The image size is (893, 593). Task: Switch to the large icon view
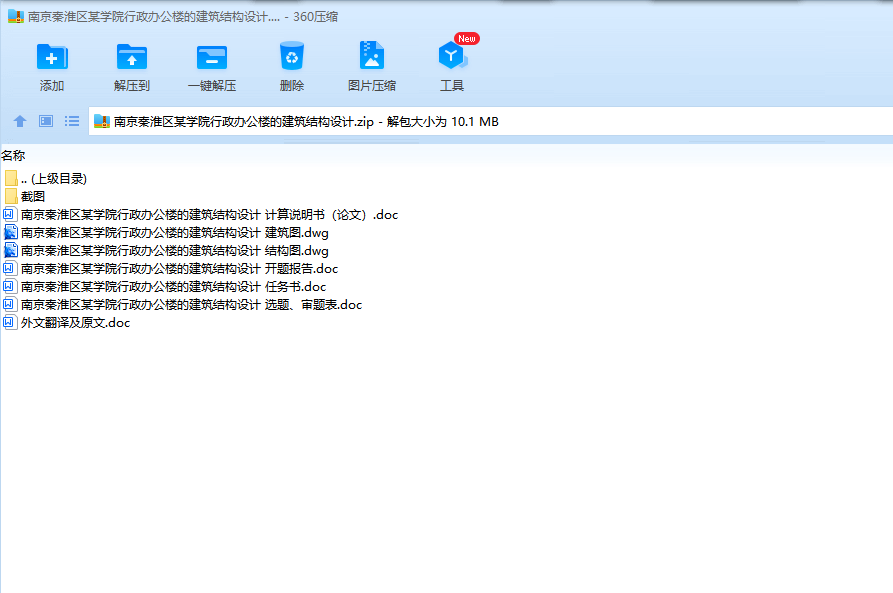(46, 121)
